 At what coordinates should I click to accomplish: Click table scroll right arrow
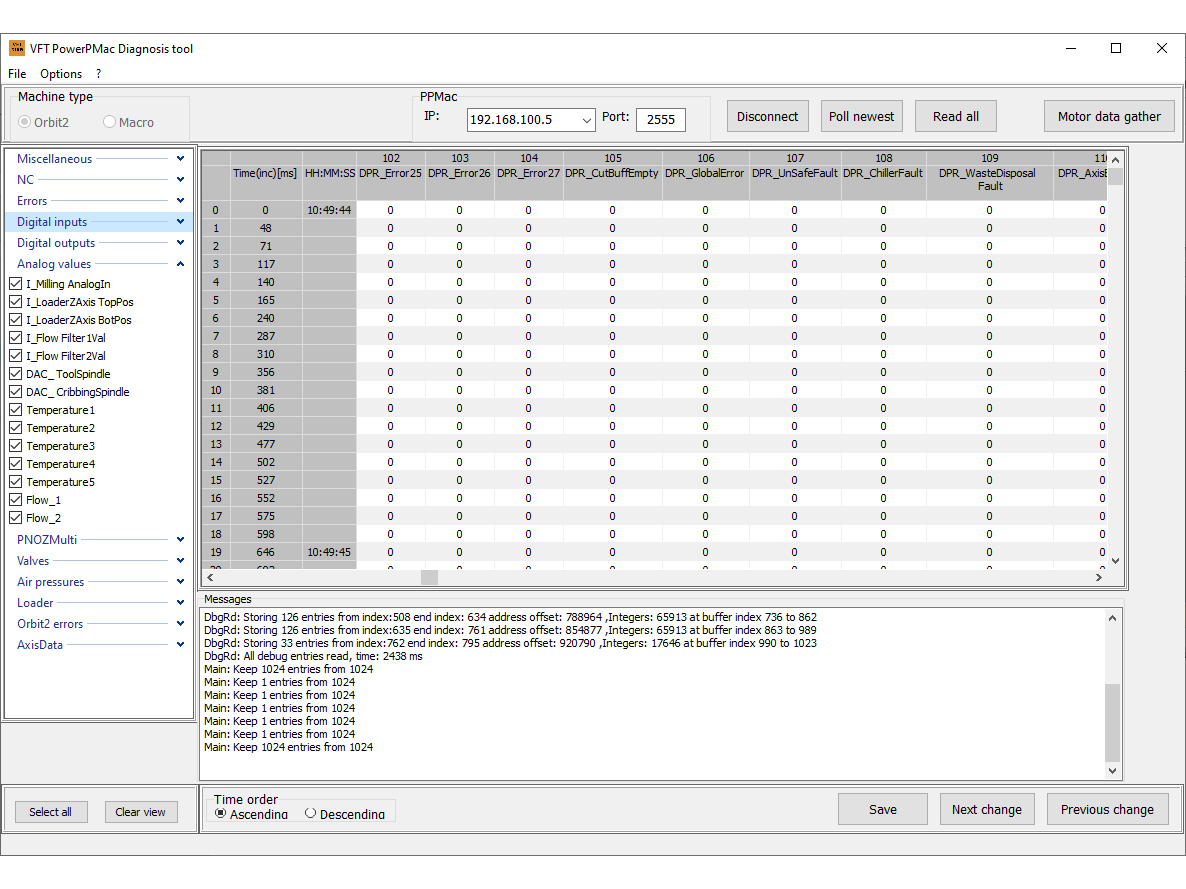coord(1098,577)
